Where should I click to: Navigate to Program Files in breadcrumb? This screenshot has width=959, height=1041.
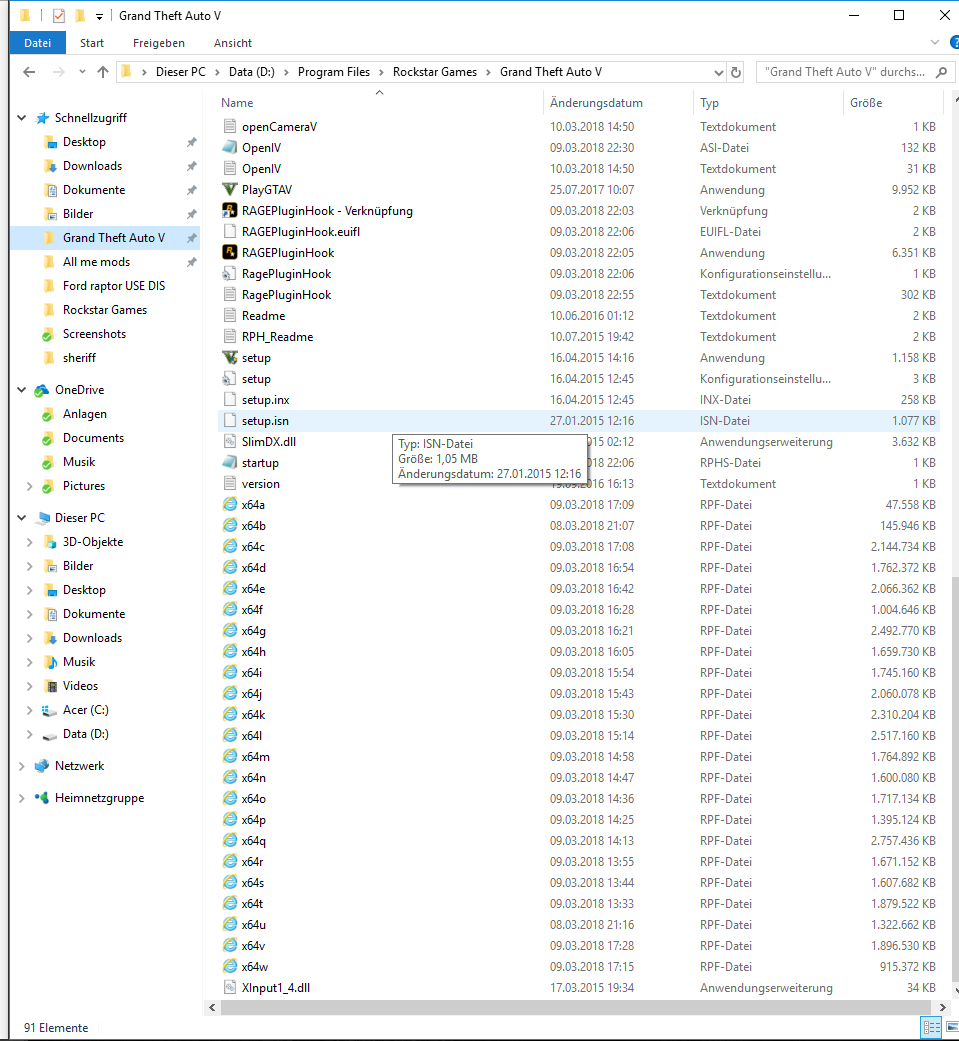(333, 72)
